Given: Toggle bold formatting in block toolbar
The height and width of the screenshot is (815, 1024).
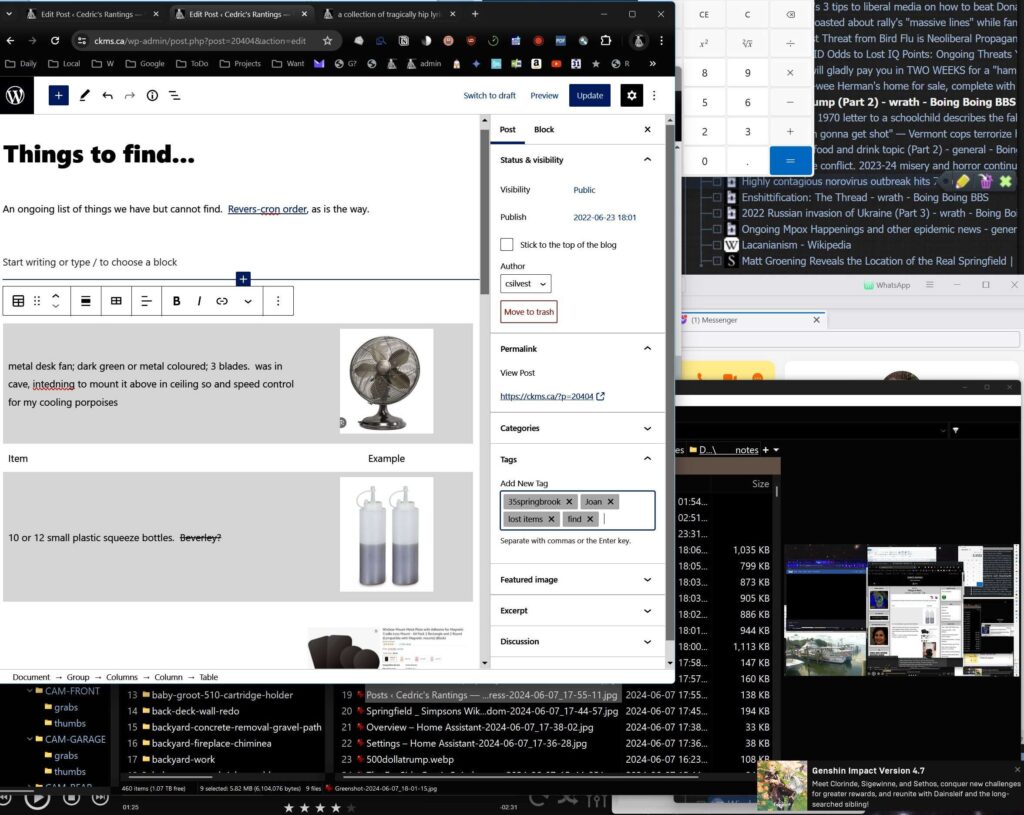Looking at the screenshot, I should [x=177, y=301].
